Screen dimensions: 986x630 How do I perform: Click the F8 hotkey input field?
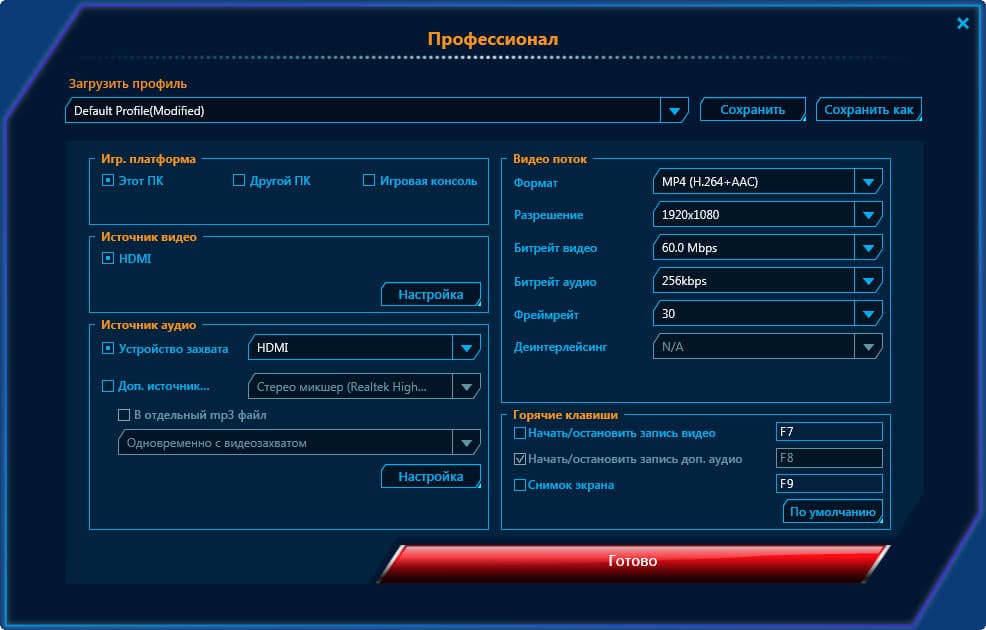pyautogui.click(x=829, y=458)
